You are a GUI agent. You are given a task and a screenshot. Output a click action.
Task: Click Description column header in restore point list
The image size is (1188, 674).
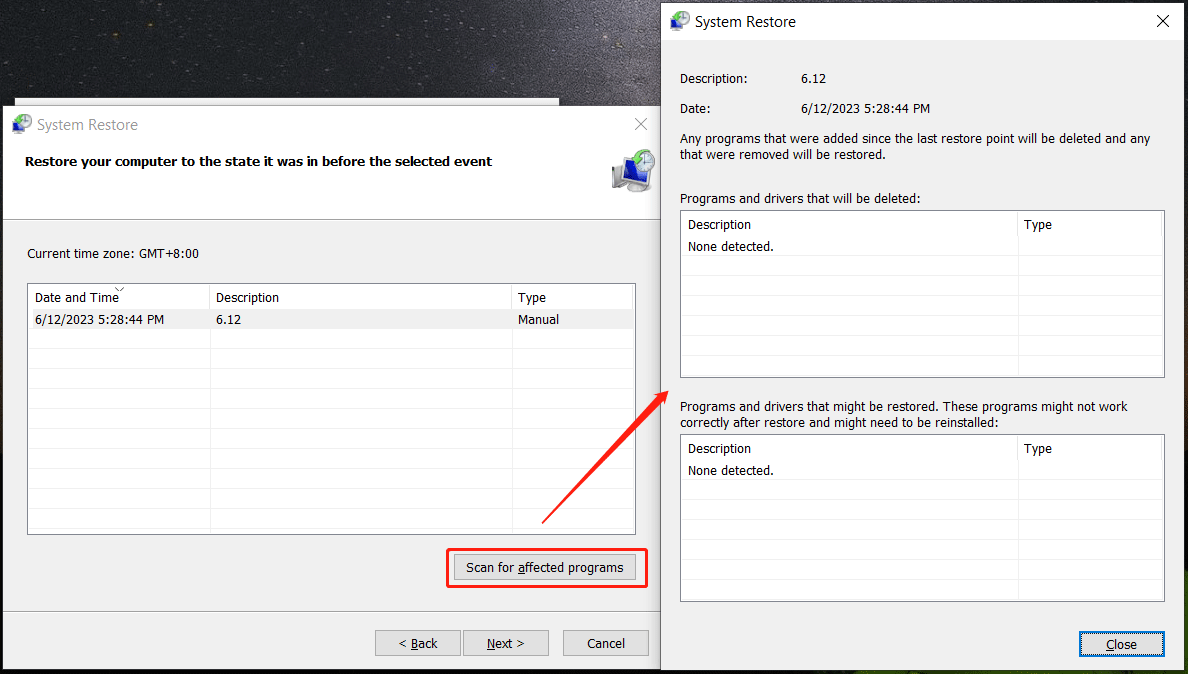click(361, 297)
